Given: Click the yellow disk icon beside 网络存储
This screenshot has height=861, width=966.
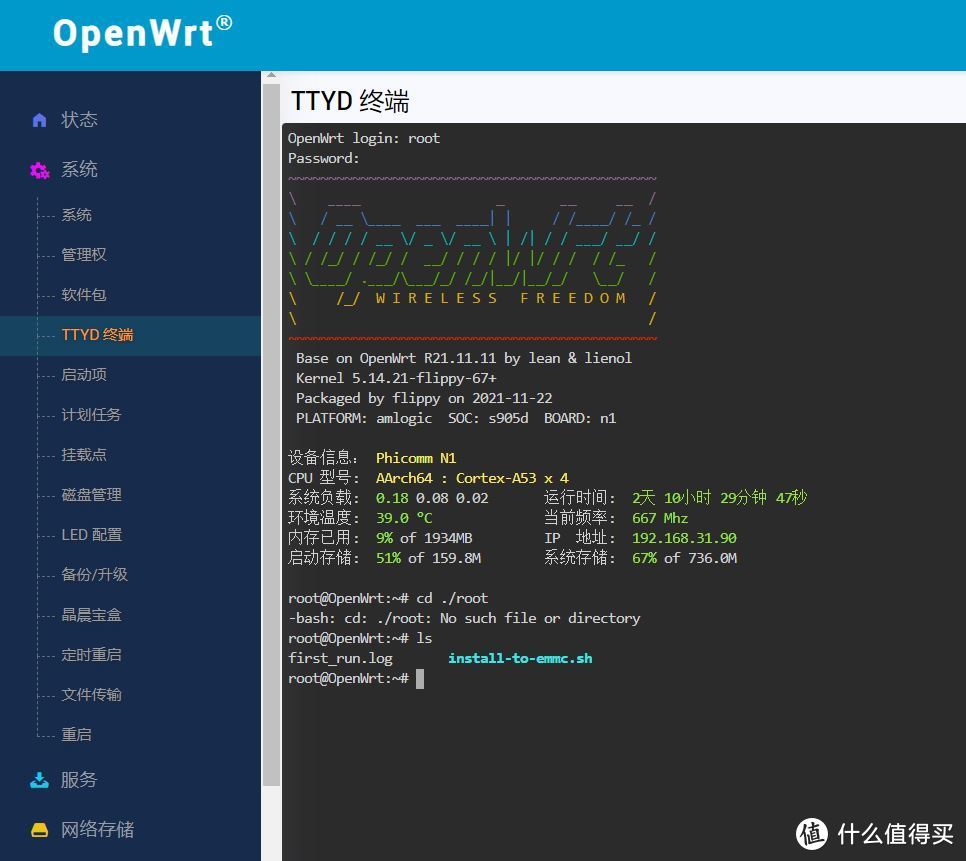Looking at the screenshot, I should pos(40,830).
